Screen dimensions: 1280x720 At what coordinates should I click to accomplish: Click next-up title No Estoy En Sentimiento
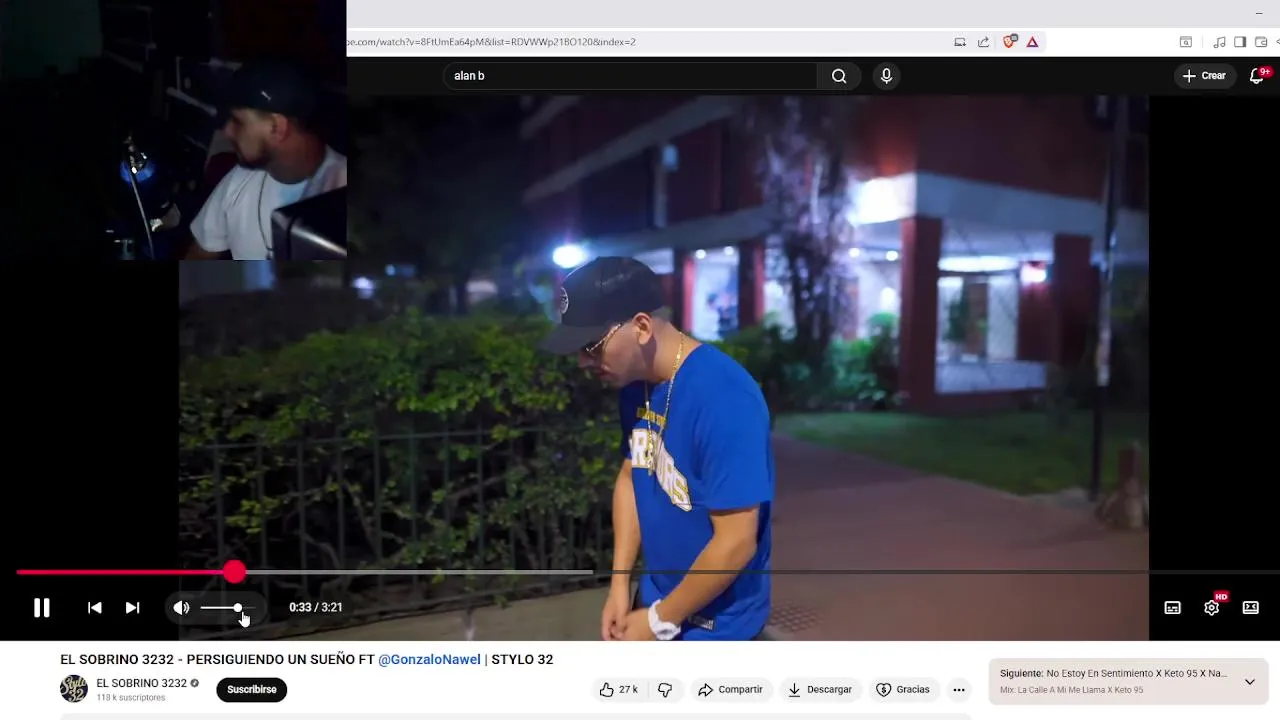coord(1137,673)
